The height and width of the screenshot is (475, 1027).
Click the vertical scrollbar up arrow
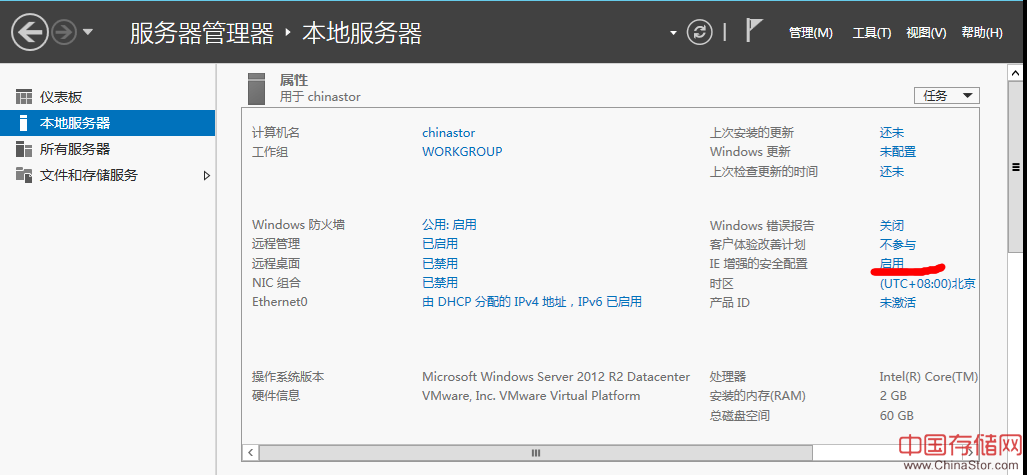tap(1015, 71)
